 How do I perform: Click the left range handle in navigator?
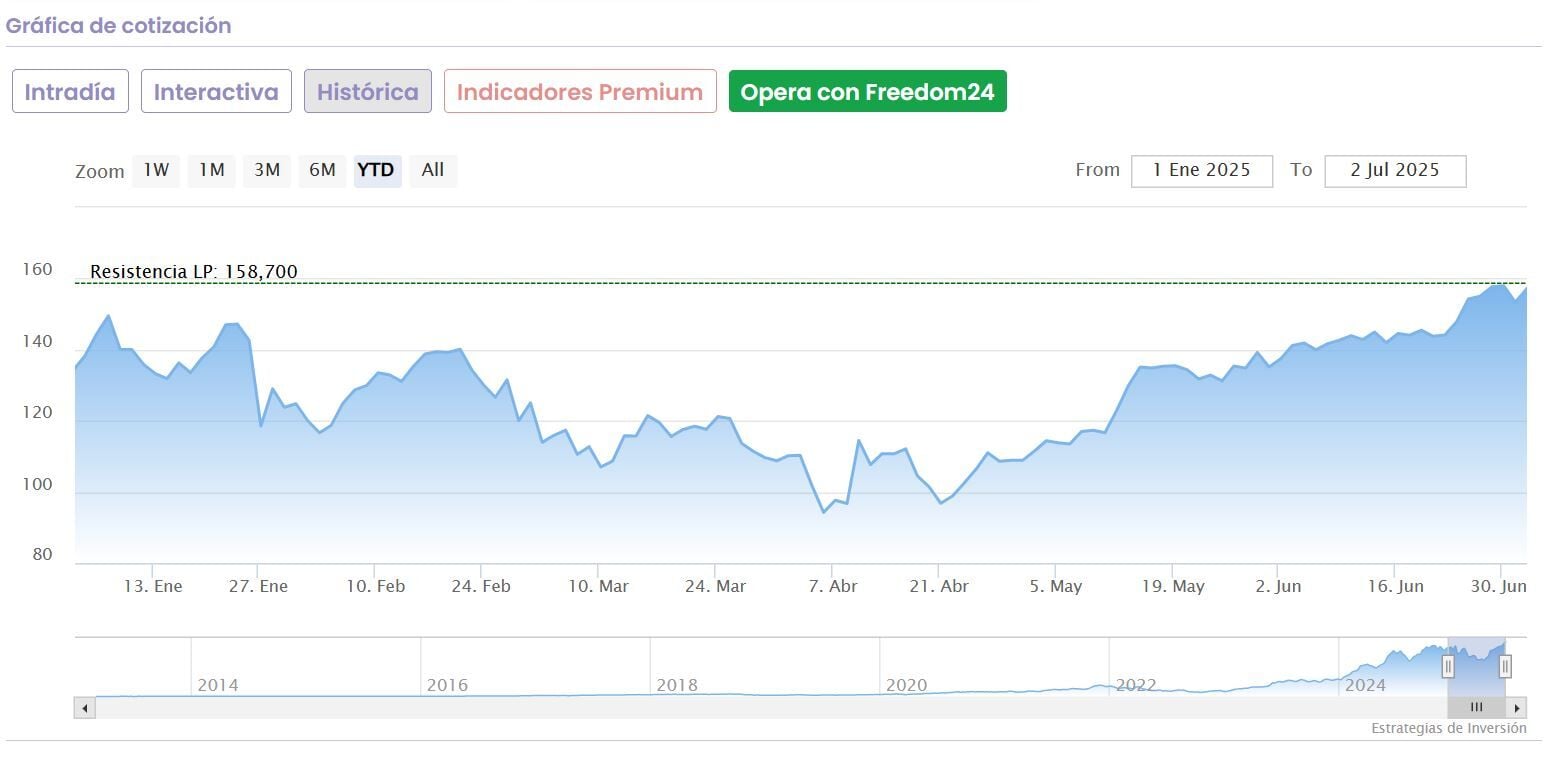1447,665
